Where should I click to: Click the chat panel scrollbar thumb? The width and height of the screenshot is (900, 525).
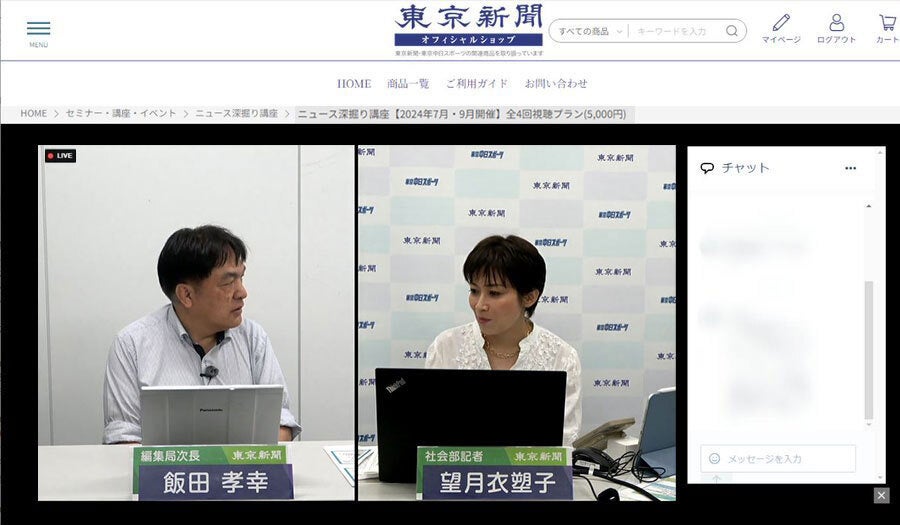(869, 350)
